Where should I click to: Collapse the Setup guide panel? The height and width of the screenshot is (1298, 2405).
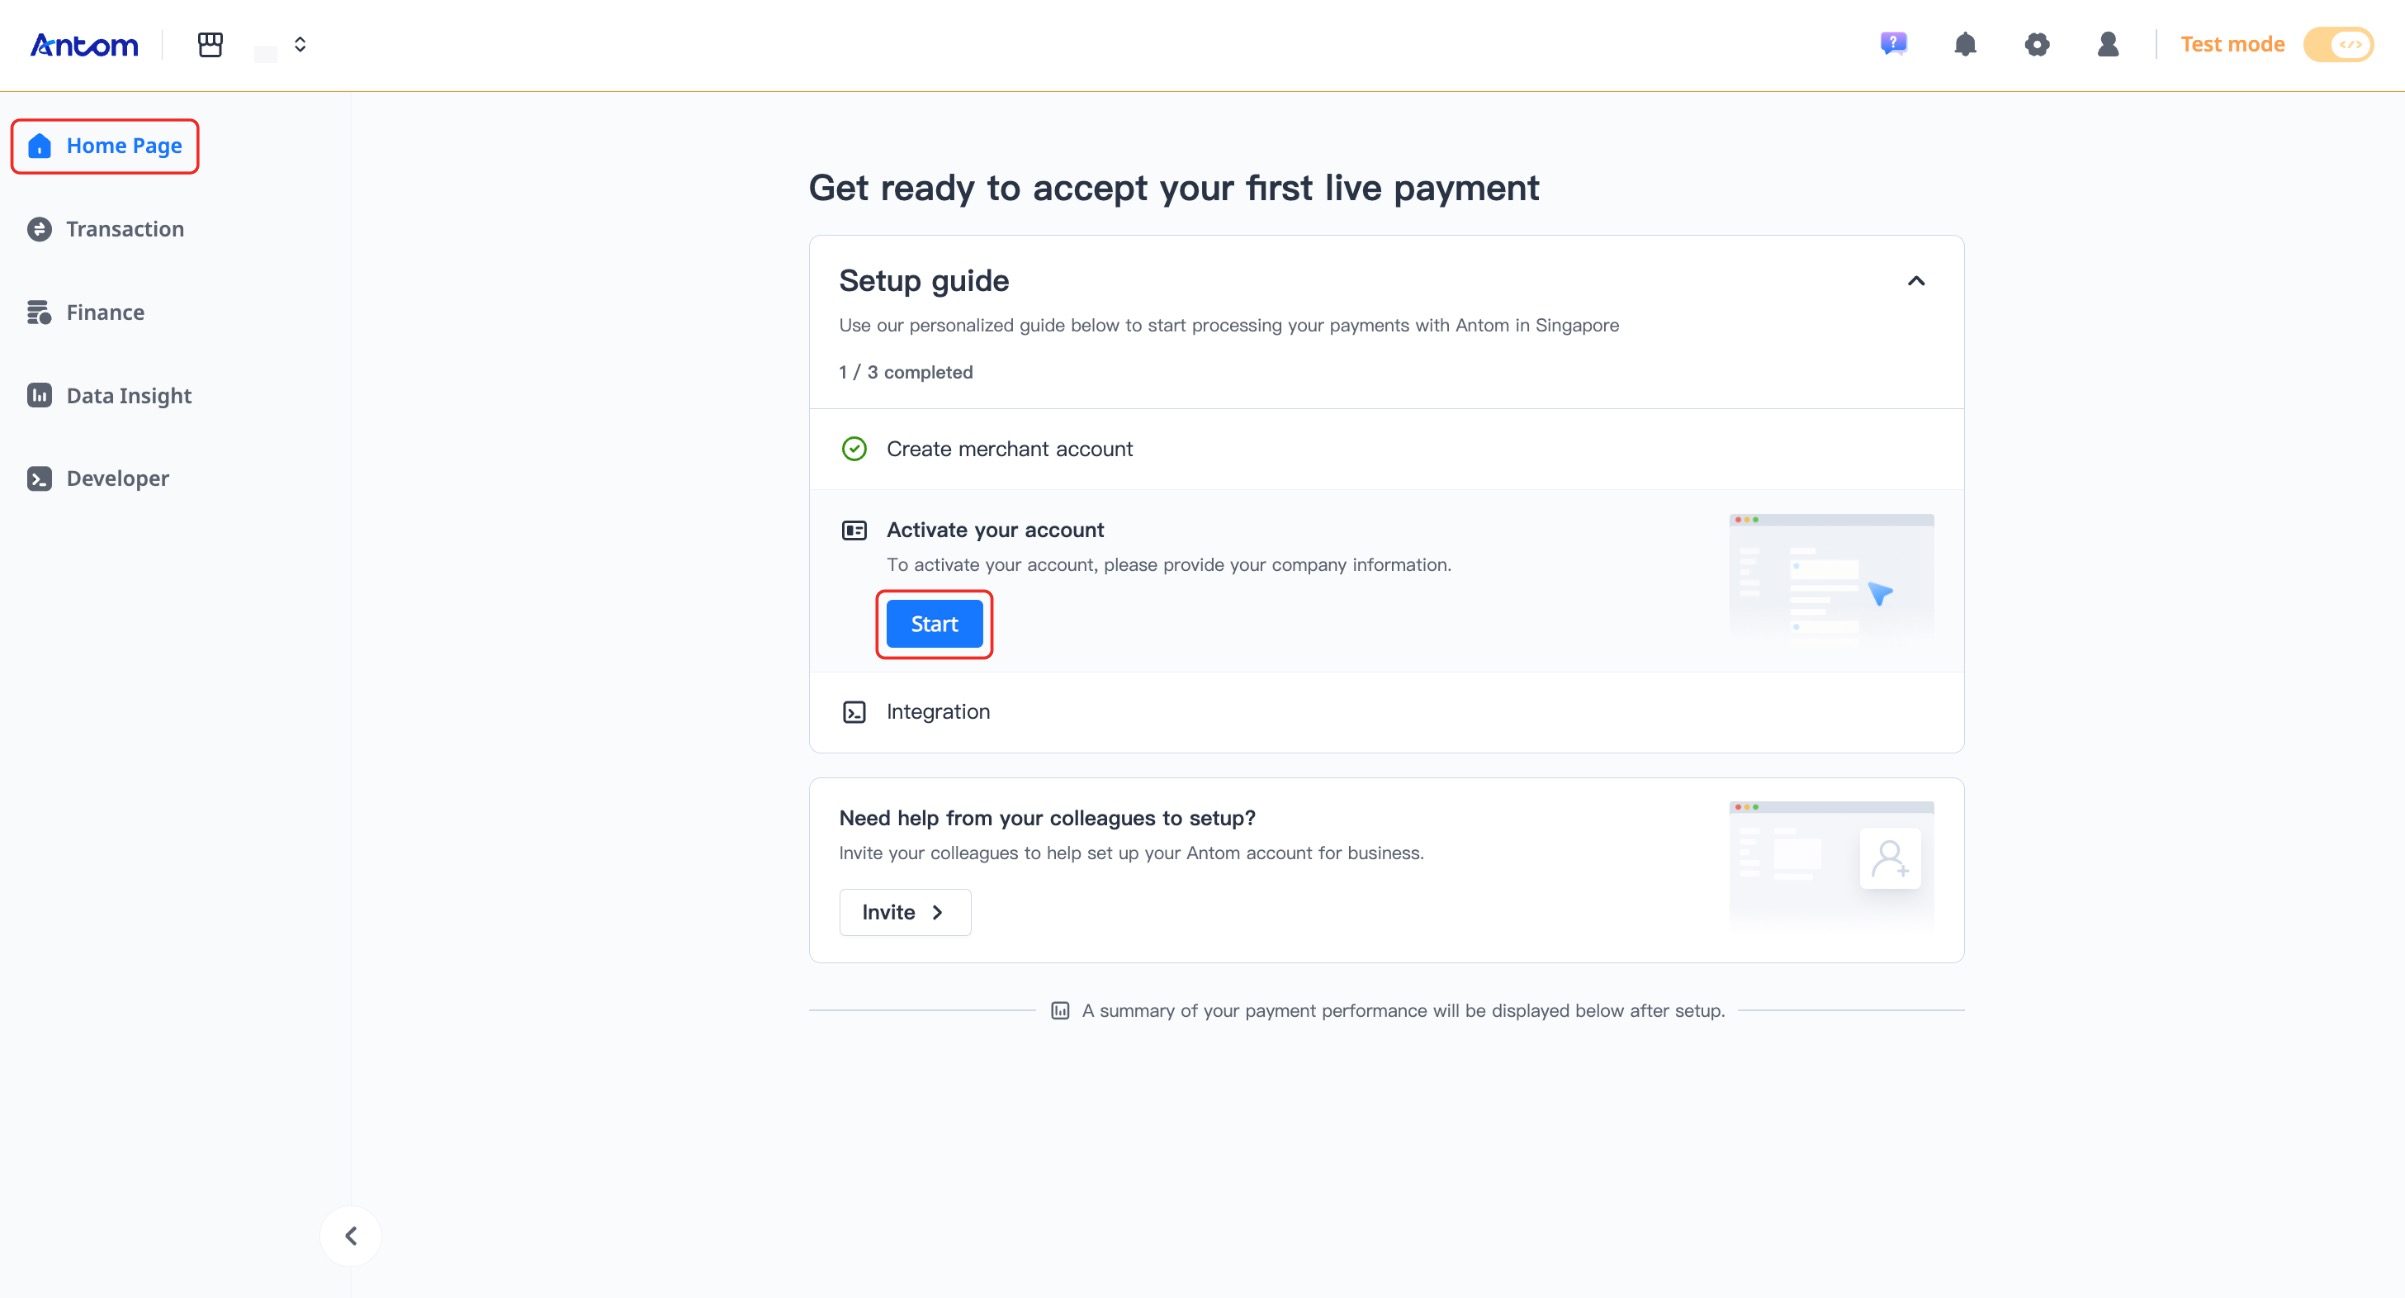click(x=1916, y=281)
